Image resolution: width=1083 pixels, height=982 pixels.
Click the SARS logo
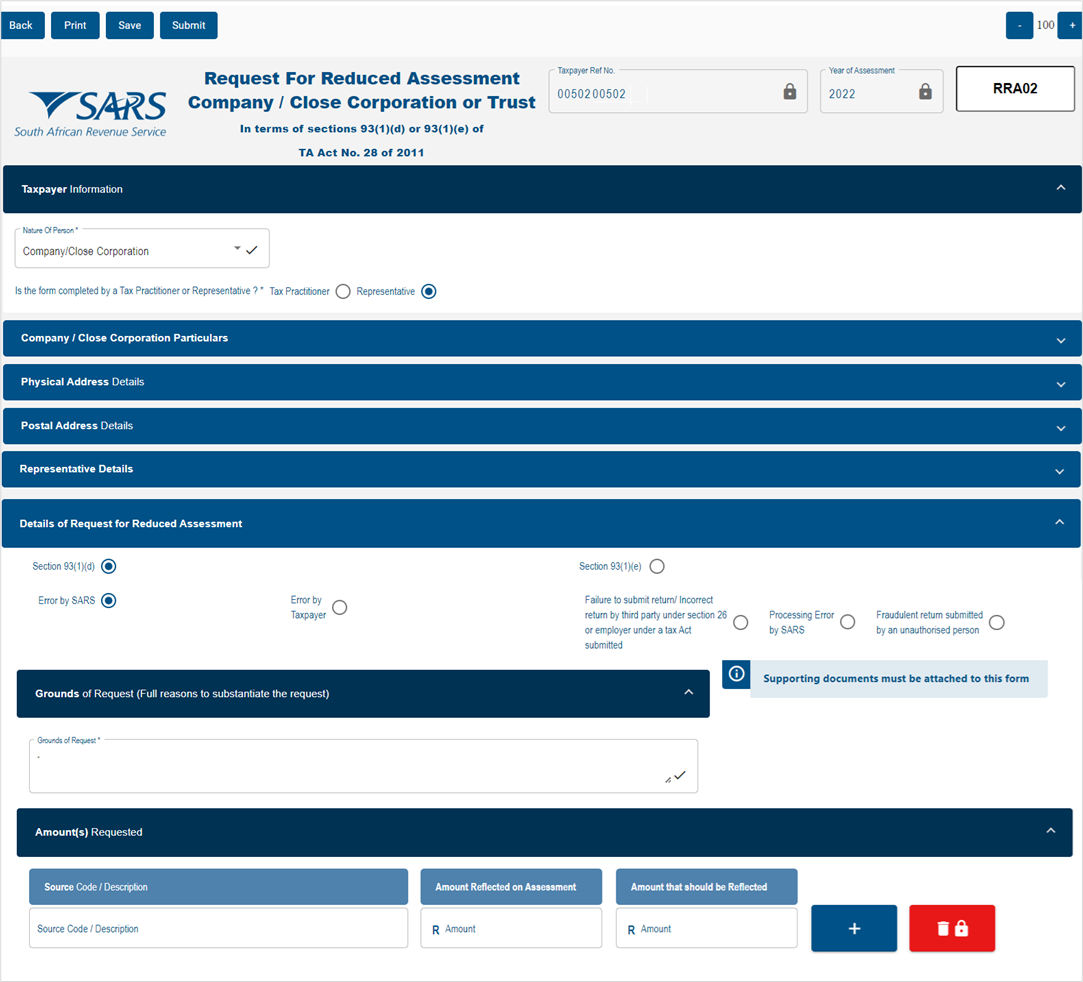(x=90, y=114)
